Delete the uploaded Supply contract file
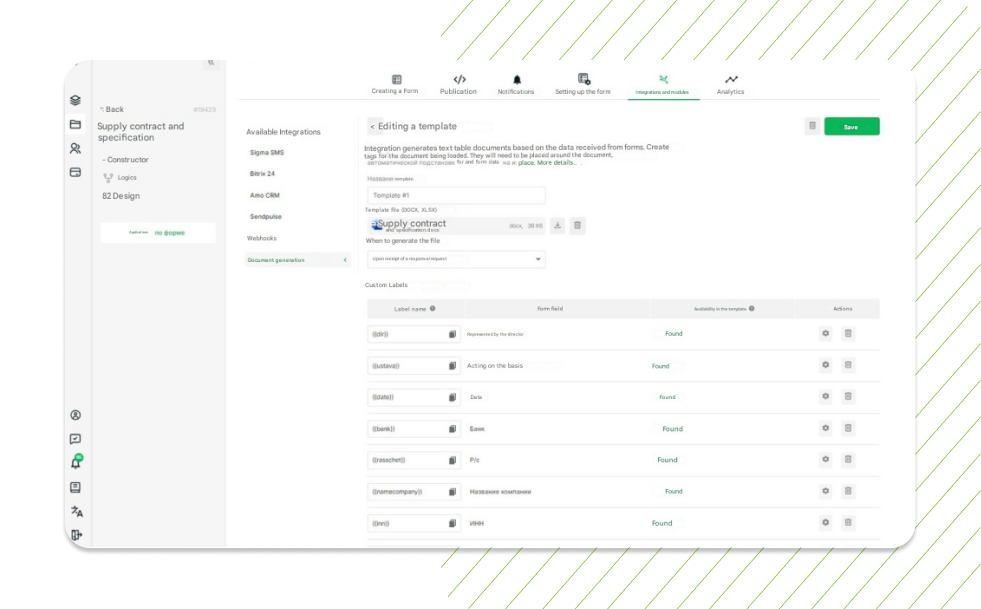The image size is (981, 609). tap(577, 226)
